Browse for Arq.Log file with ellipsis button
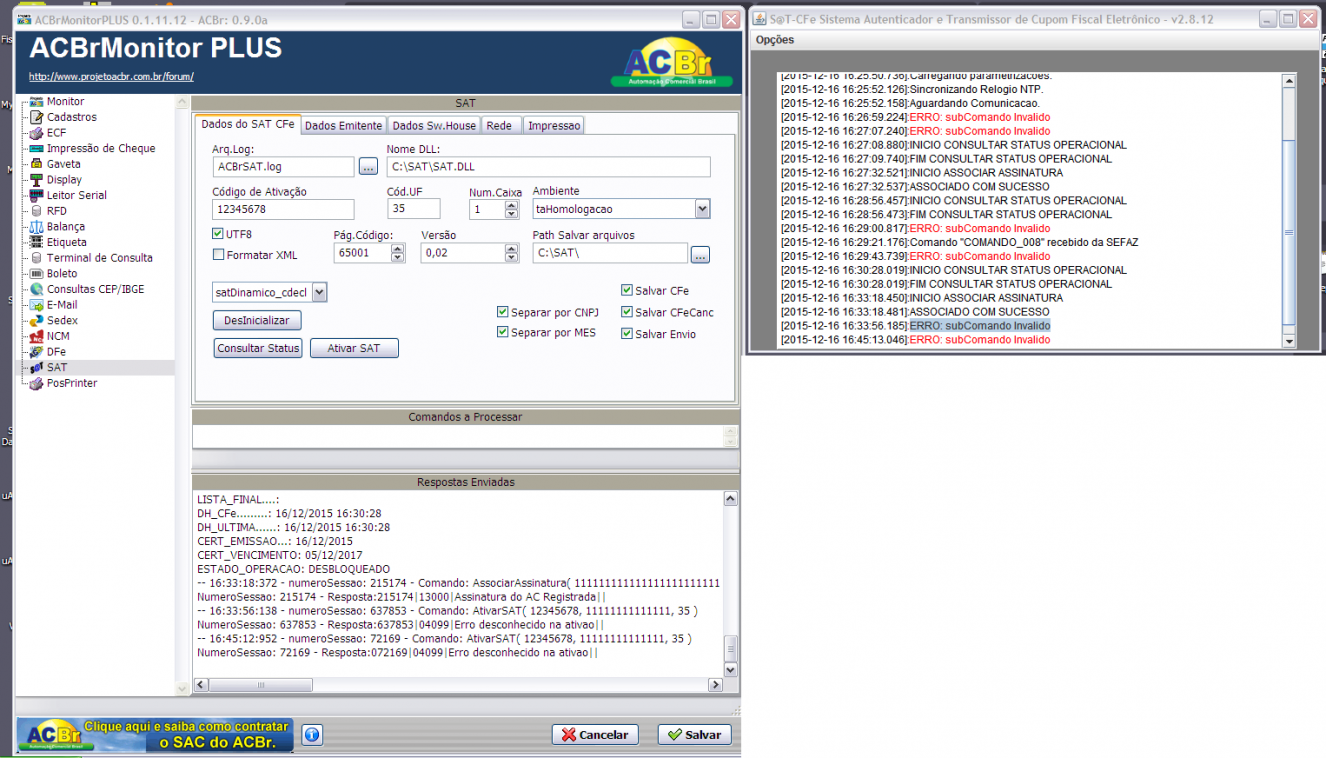This screenshot has width=1326, height=758. click(368, 167)
